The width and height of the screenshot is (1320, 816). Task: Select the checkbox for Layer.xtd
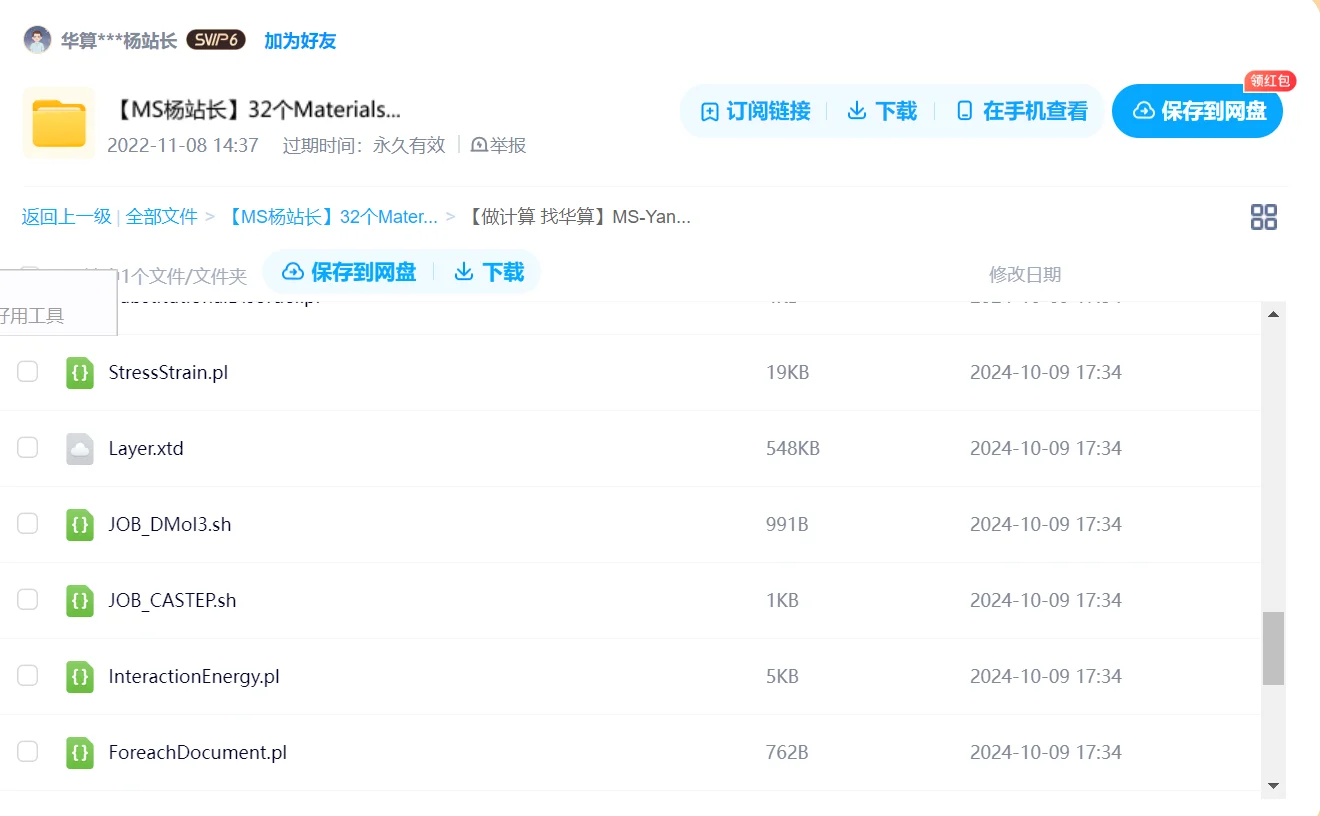[27, 447]
